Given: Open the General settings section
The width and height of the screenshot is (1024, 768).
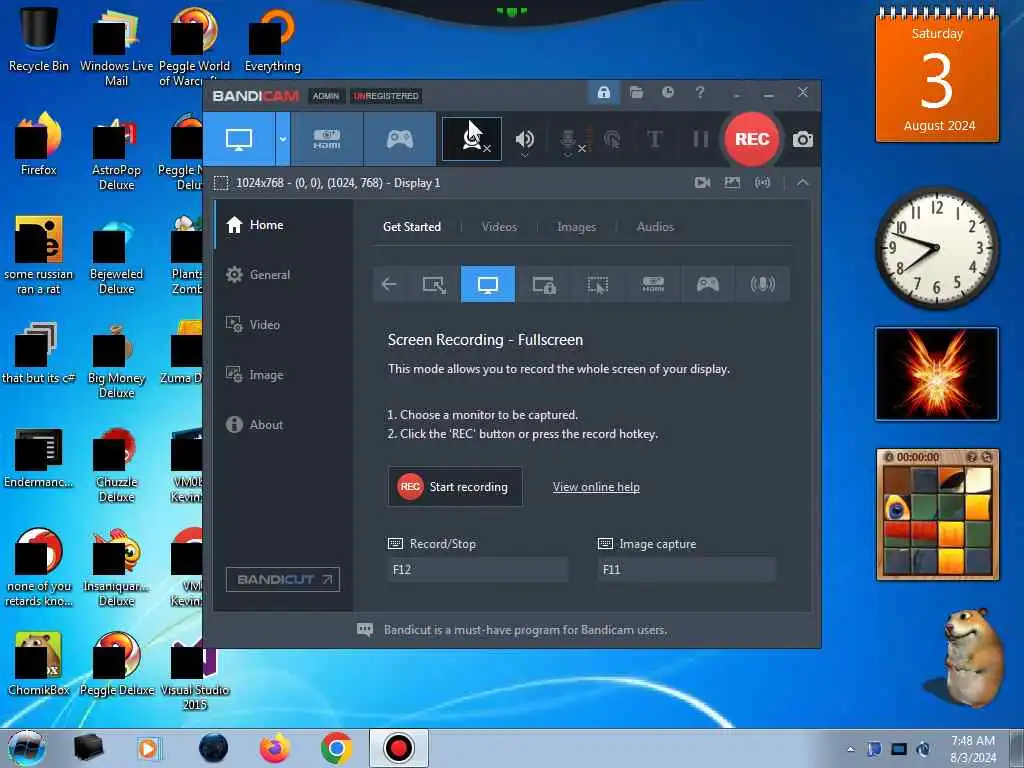Looking at the screenshot, I should coord(283,275).
